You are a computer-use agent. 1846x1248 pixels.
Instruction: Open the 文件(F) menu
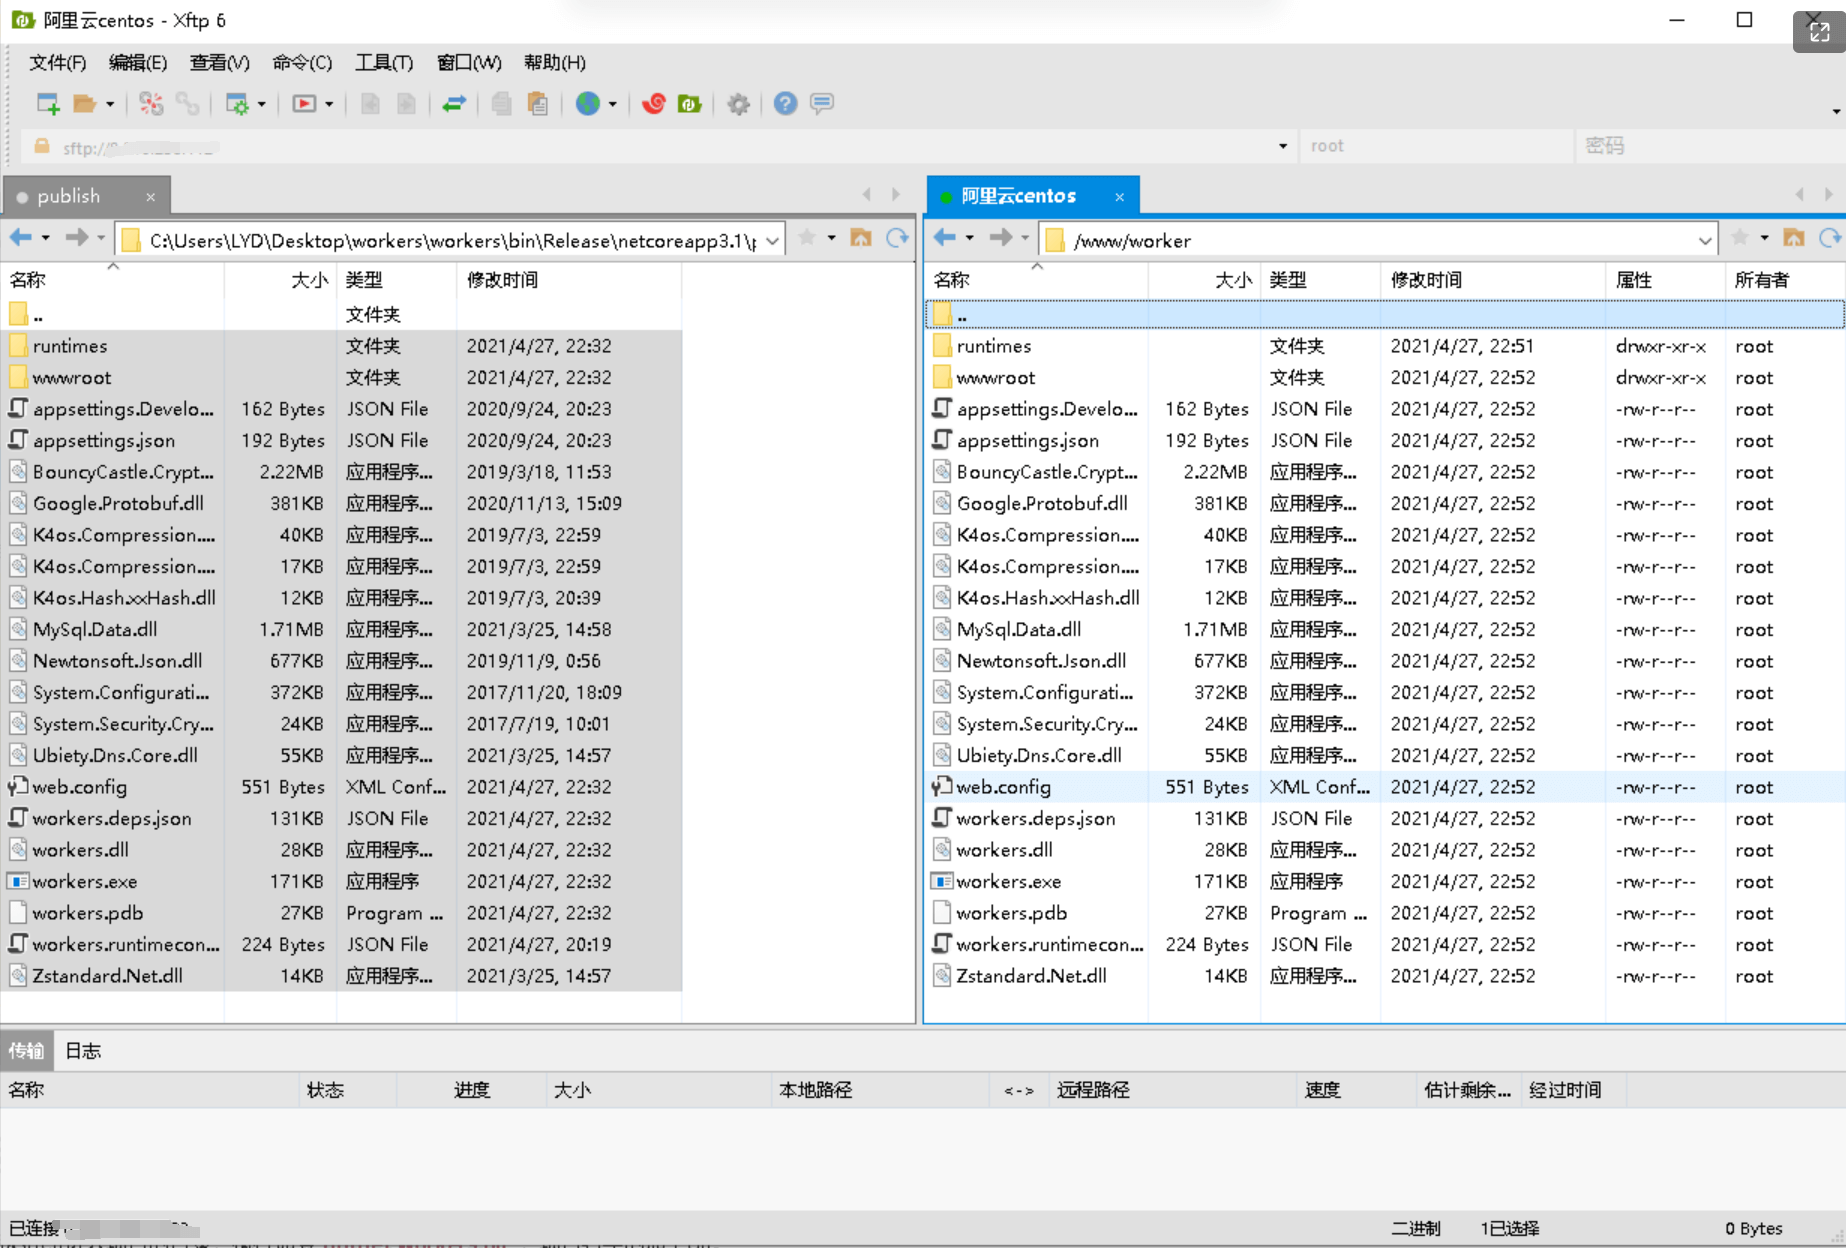[x=57, y=62]
